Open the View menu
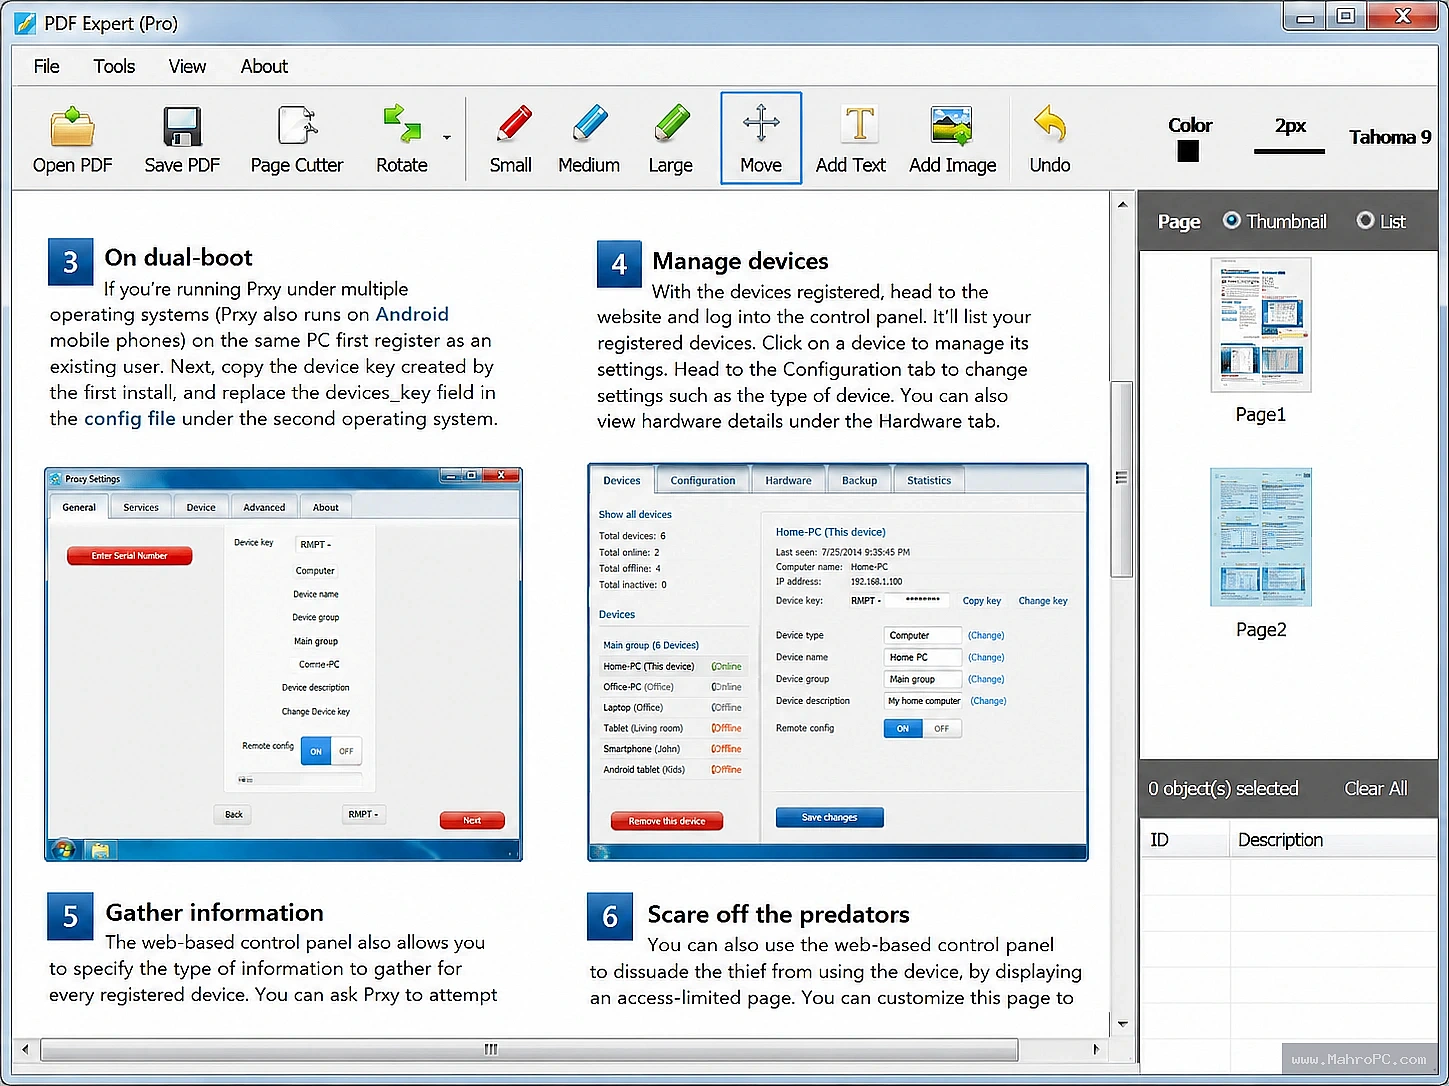The width and height of the screenshot is (1449, 1086). click(x=187, y=66)
